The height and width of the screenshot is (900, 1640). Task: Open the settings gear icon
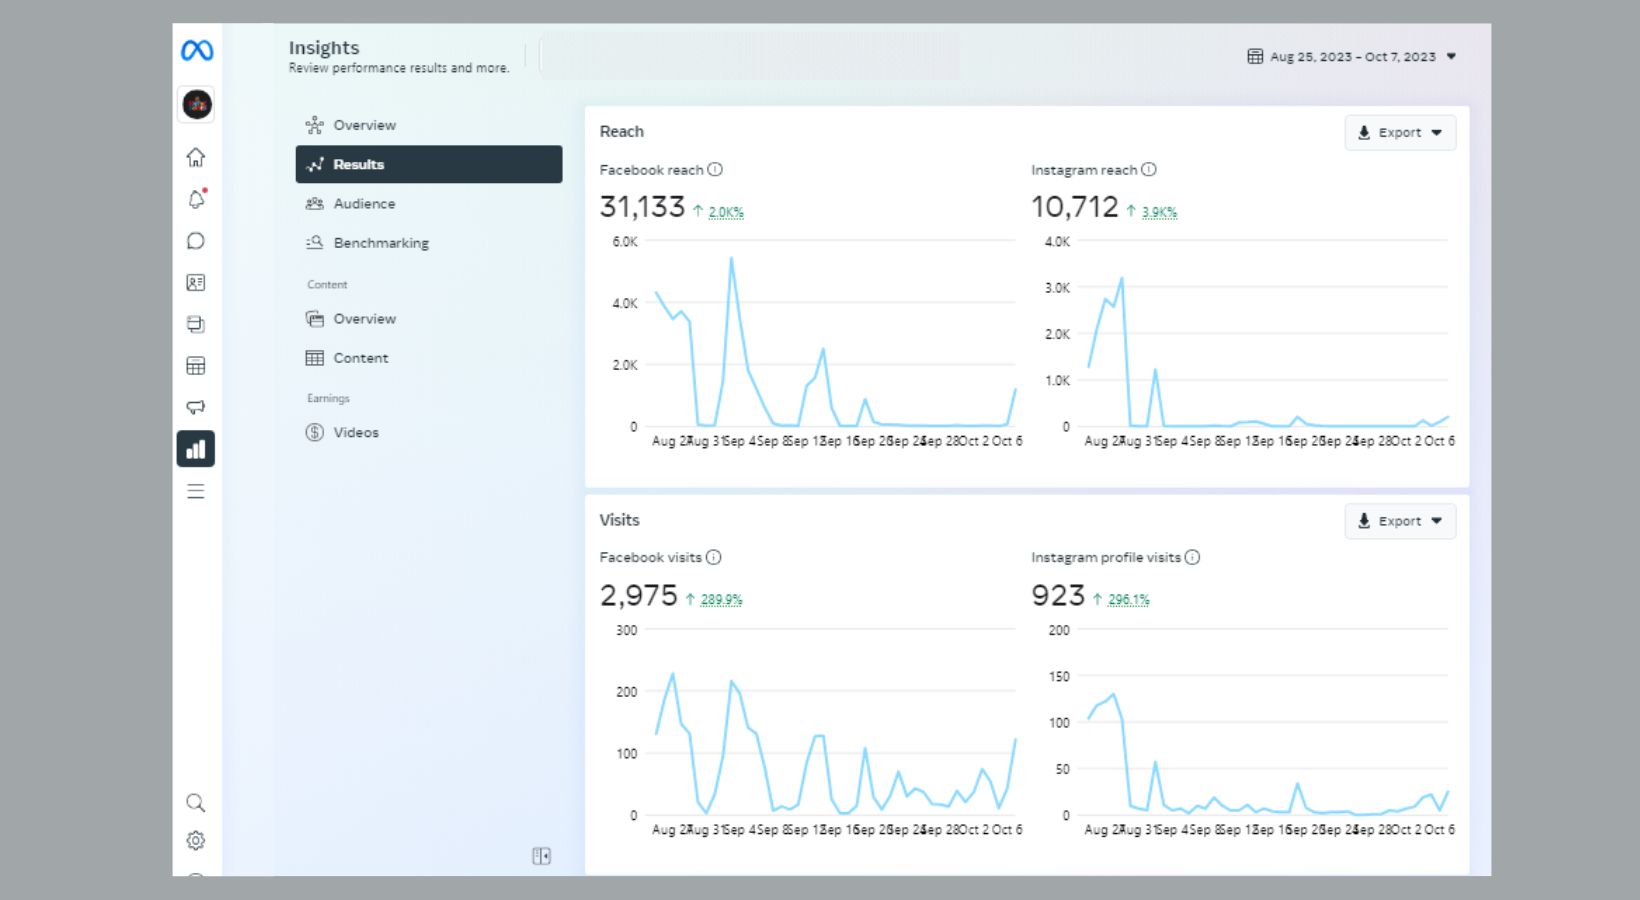pyautogui.click(x=196, y=841)
